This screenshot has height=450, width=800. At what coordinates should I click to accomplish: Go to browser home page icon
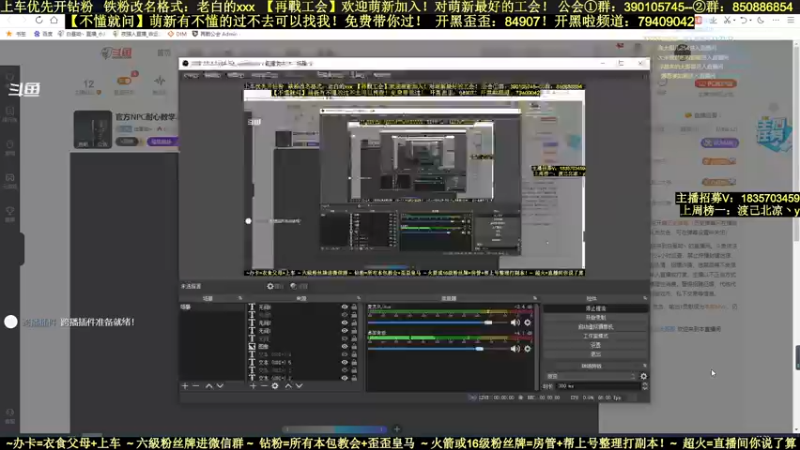pos(54,20)
